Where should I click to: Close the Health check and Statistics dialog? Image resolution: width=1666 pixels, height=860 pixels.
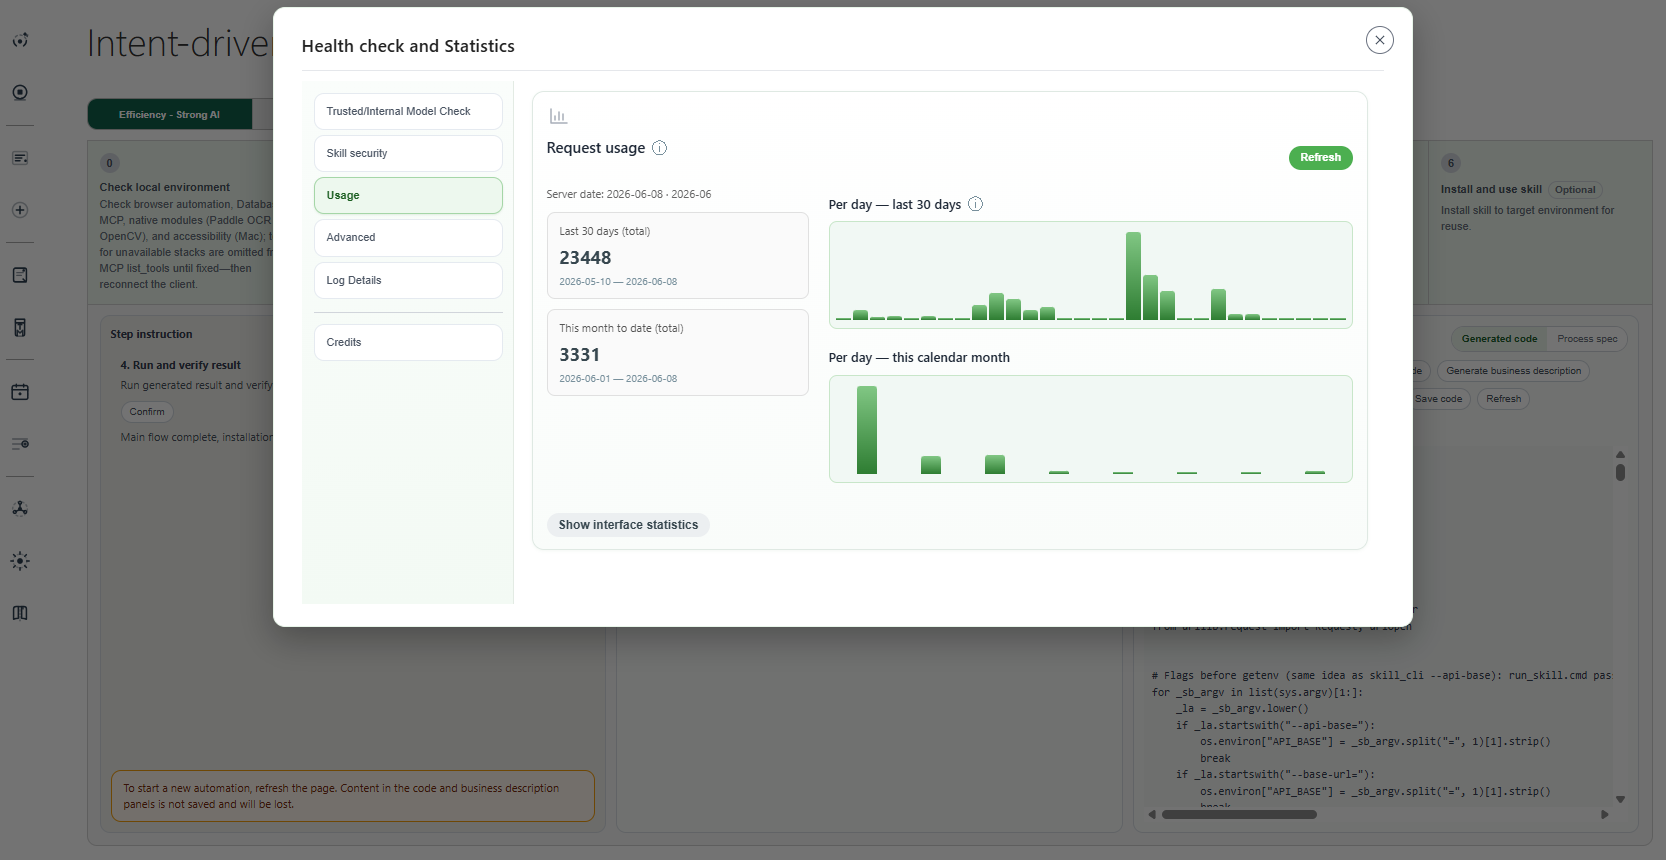click(x=1379, y=40)
